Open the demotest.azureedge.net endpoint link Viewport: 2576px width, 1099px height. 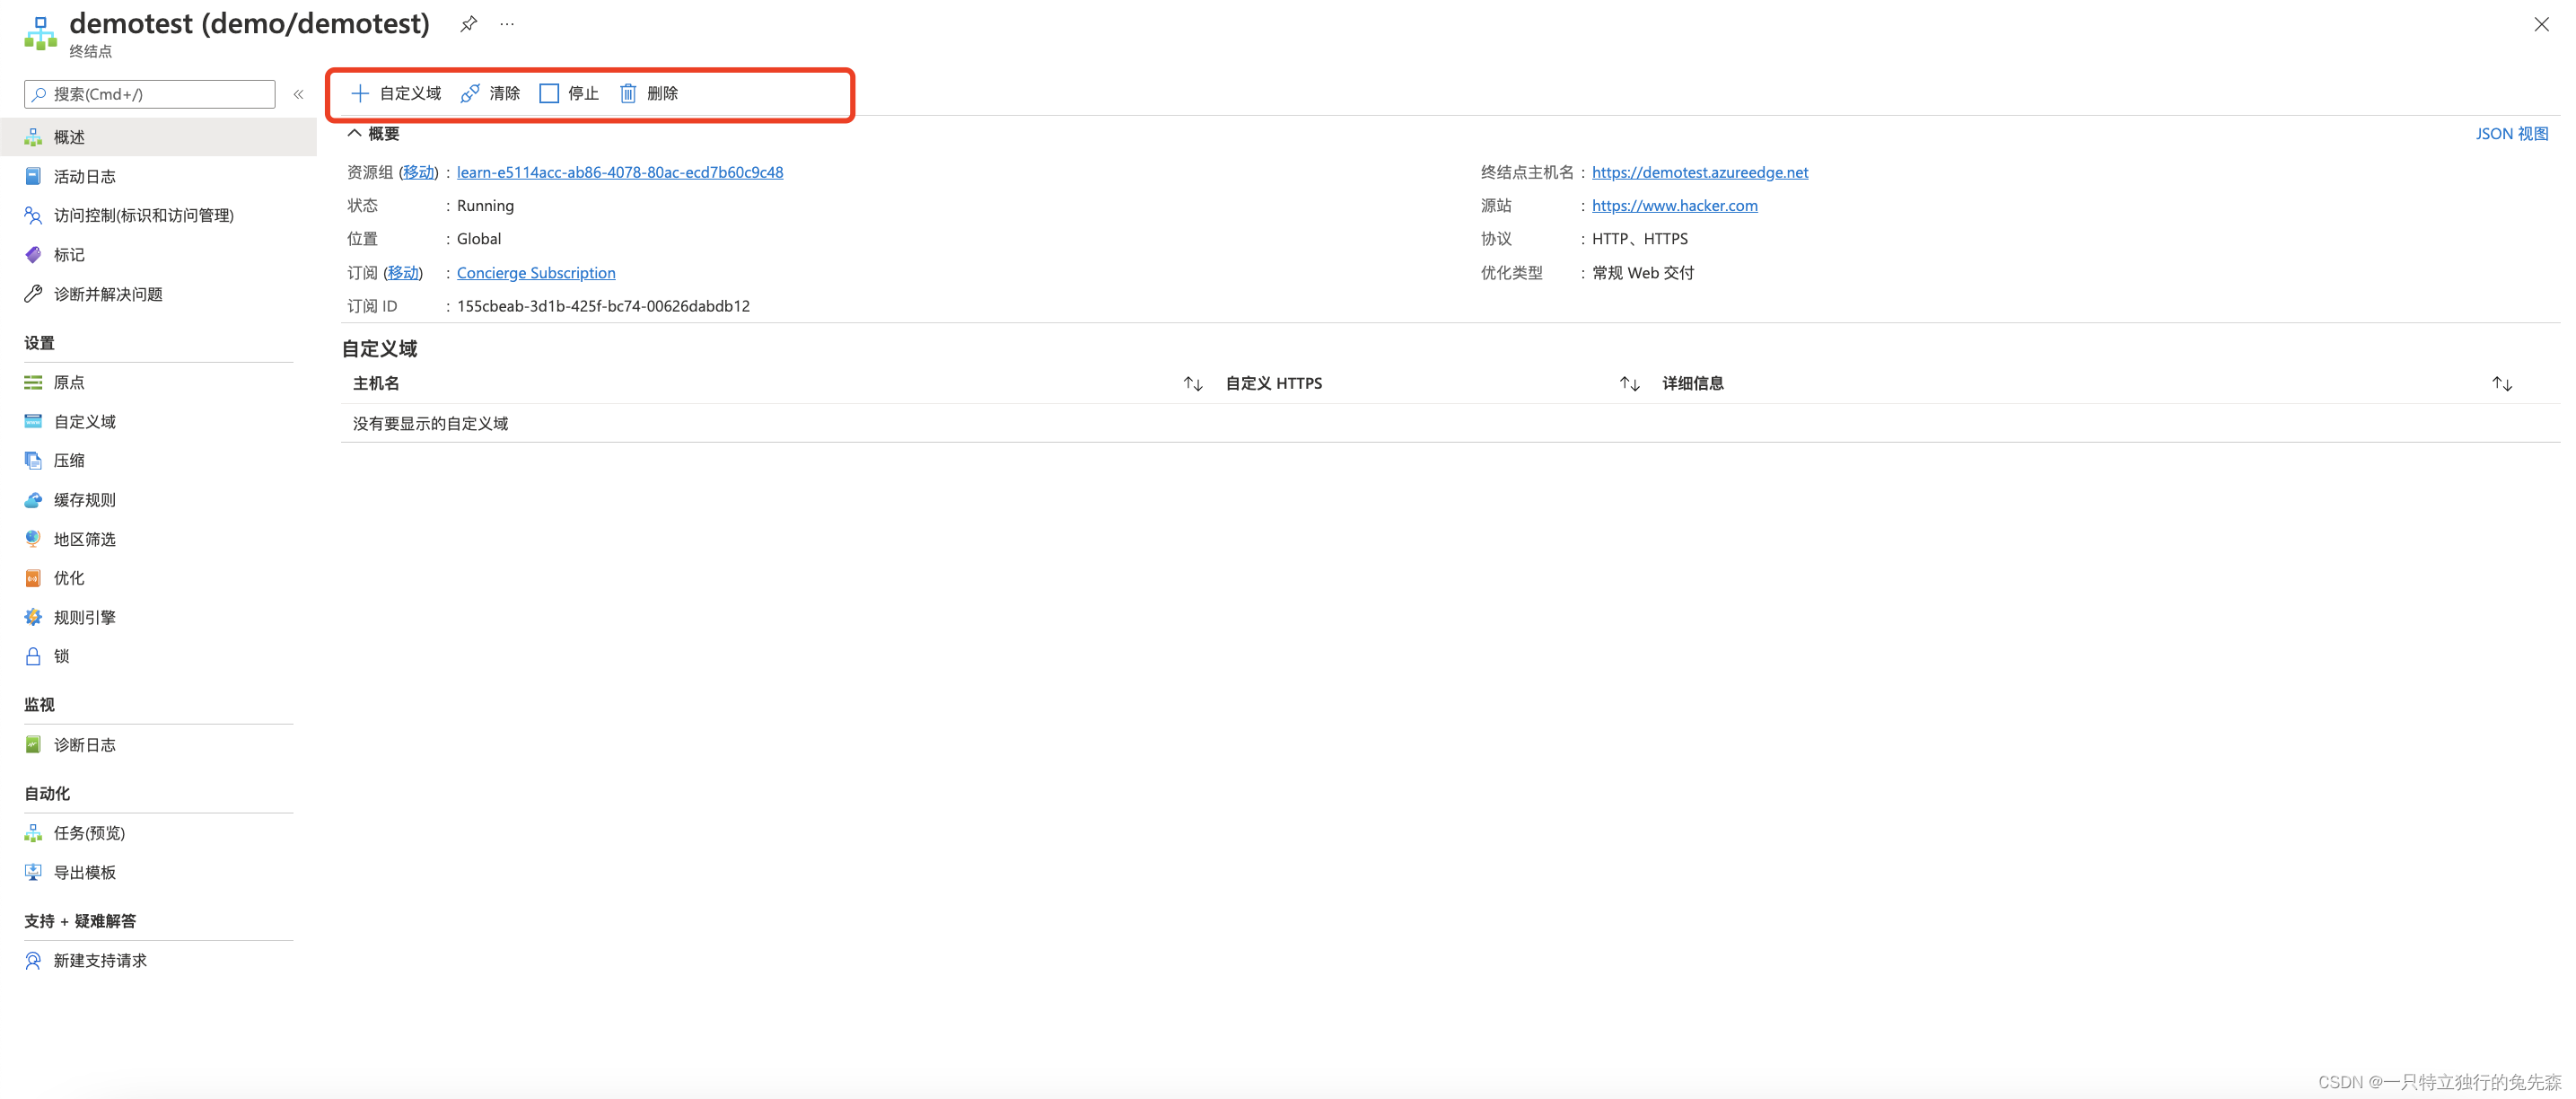coord(1699,172)
